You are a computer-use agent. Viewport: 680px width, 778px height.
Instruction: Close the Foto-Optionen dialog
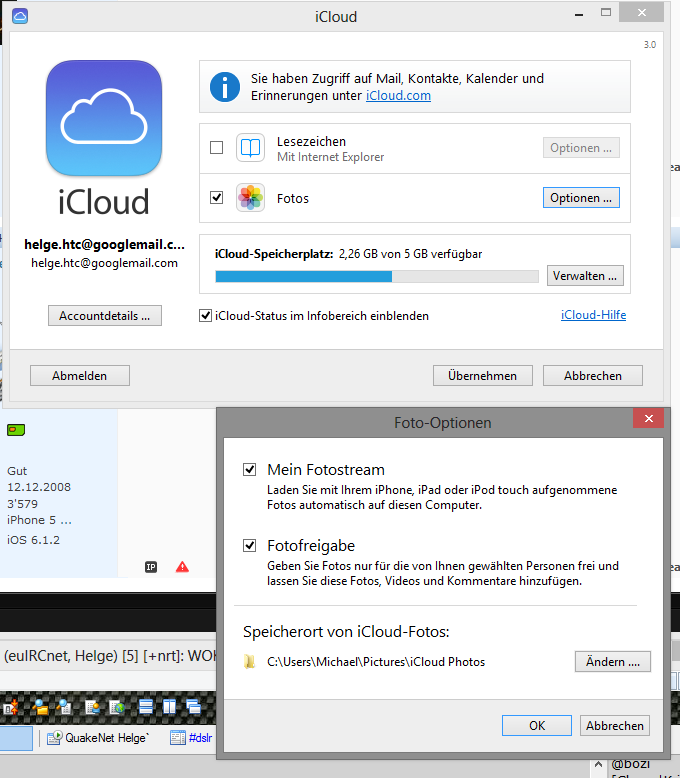[x=648, y=418]
